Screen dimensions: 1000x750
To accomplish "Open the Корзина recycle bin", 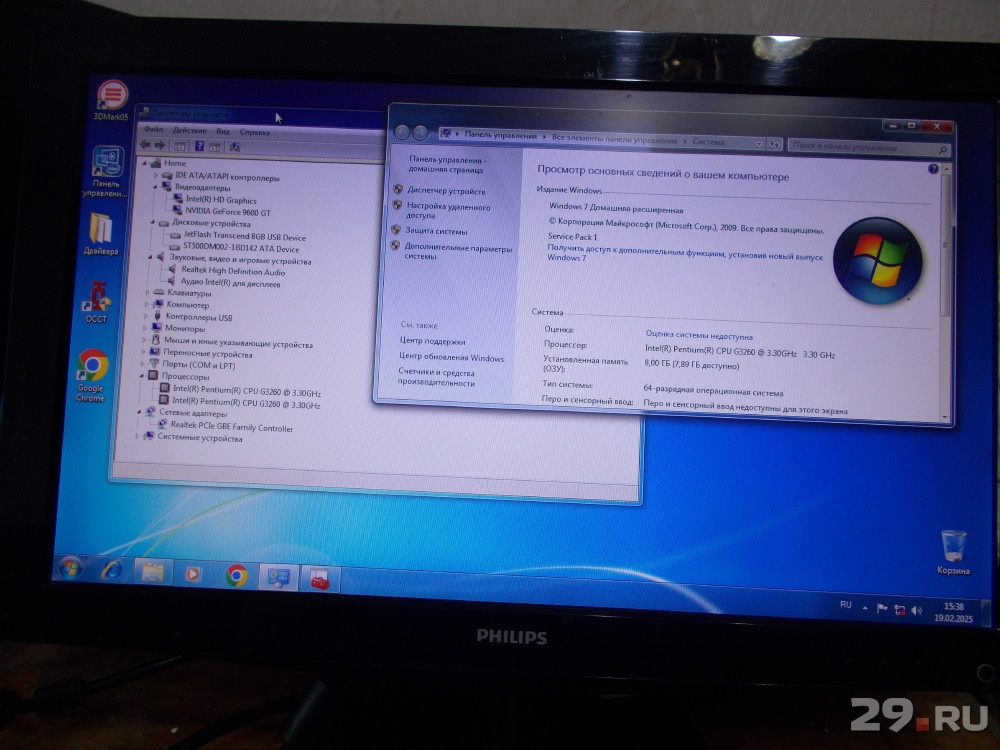I will pos(953,552).
